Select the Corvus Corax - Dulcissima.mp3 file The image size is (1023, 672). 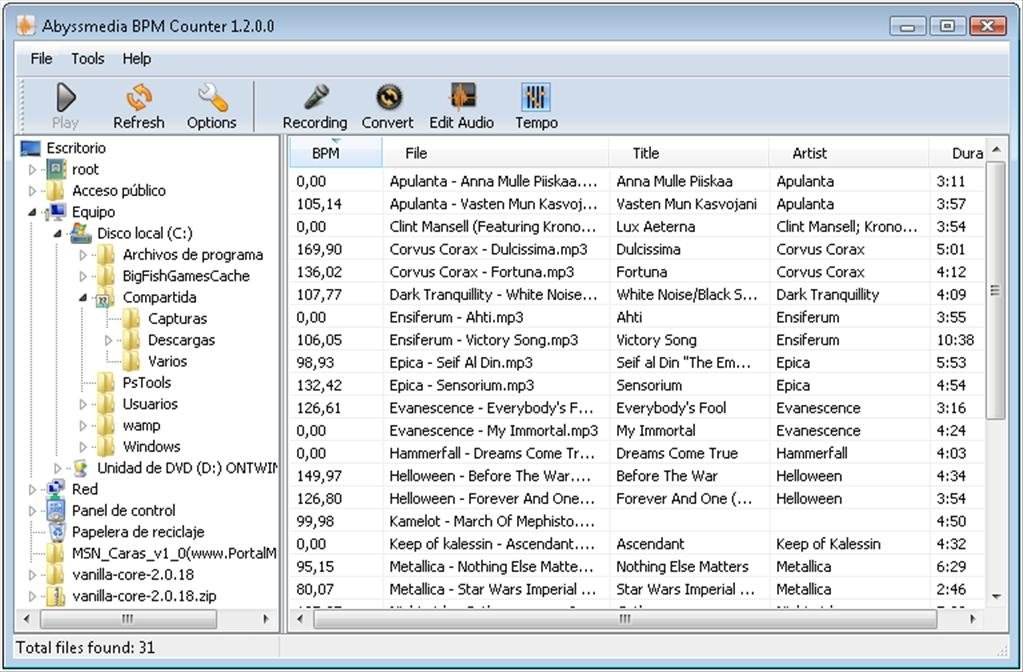pyautogui.click(x=489, y=249)
